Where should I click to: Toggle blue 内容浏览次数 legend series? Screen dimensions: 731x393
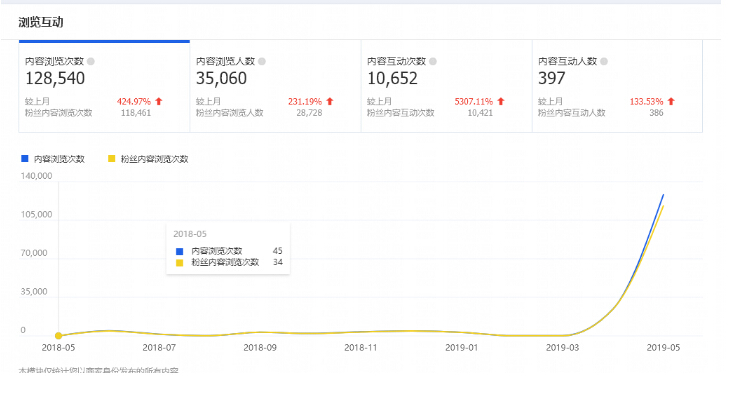coord(53,159)
